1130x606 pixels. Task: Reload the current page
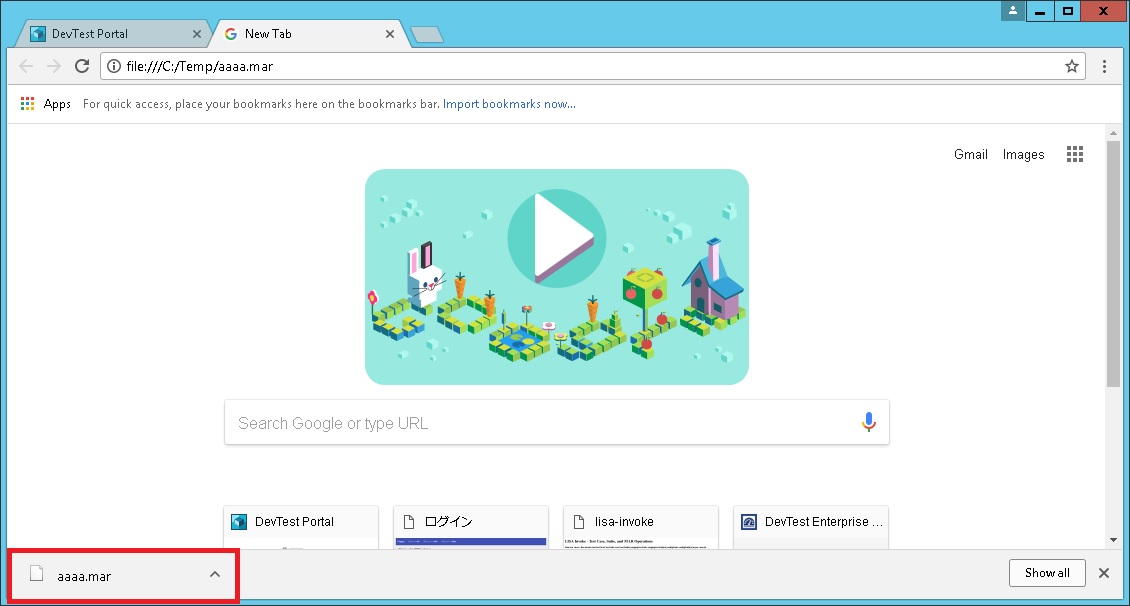tap(83, 66)
